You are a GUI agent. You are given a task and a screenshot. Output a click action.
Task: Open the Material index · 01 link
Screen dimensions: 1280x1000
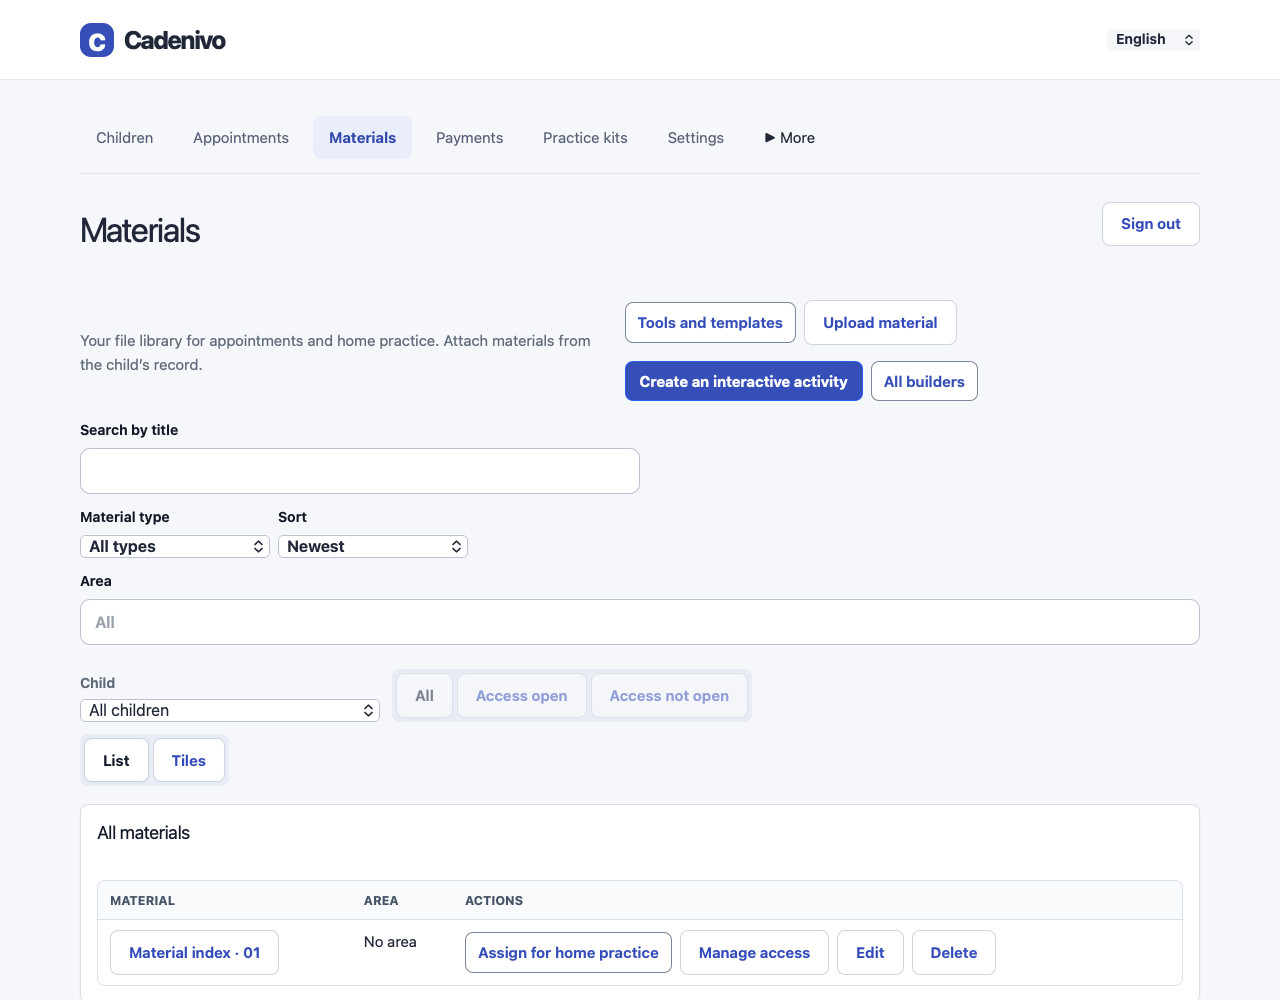point(195,953)
